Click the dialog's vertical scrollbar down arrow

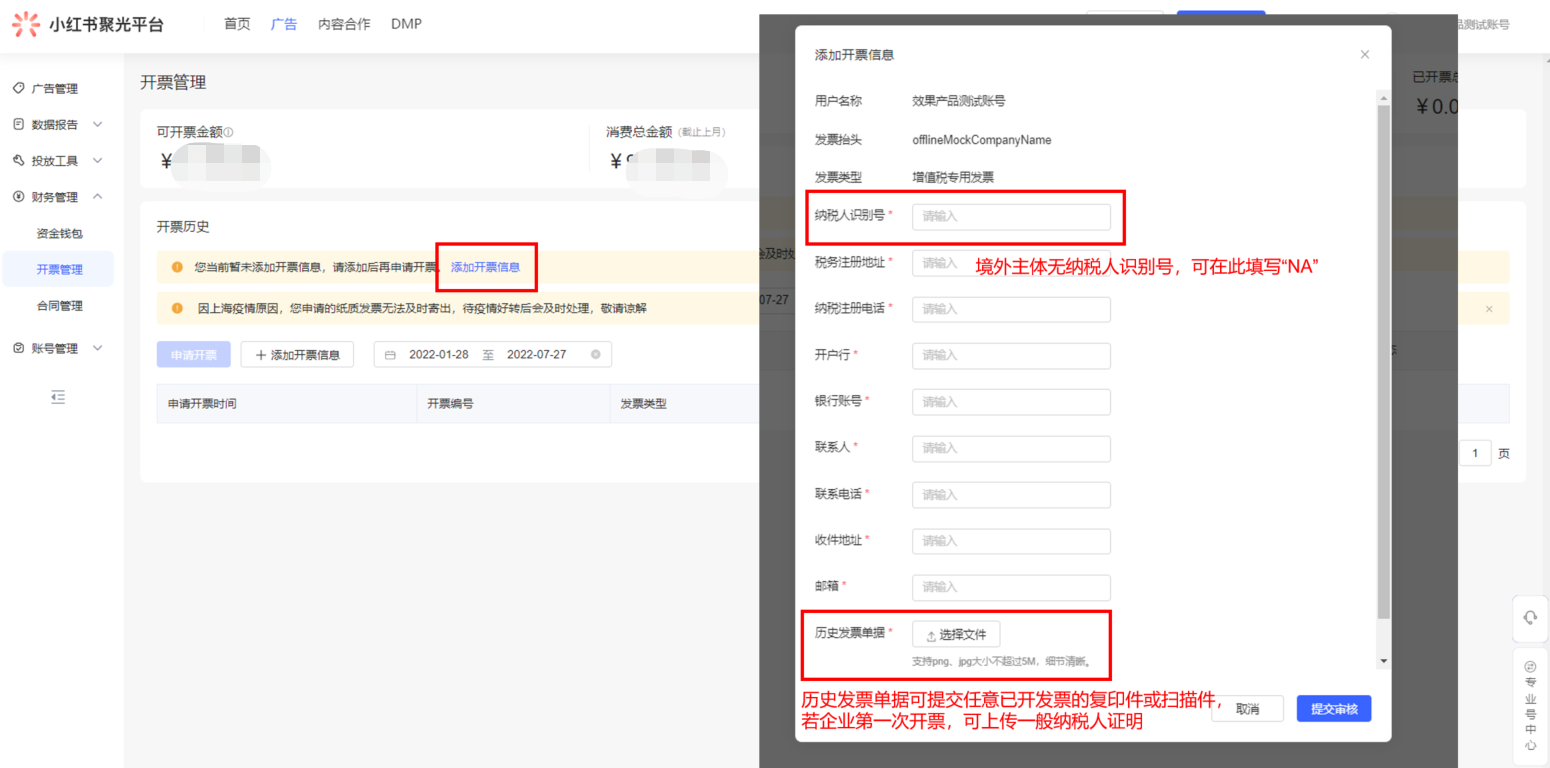1383,661
